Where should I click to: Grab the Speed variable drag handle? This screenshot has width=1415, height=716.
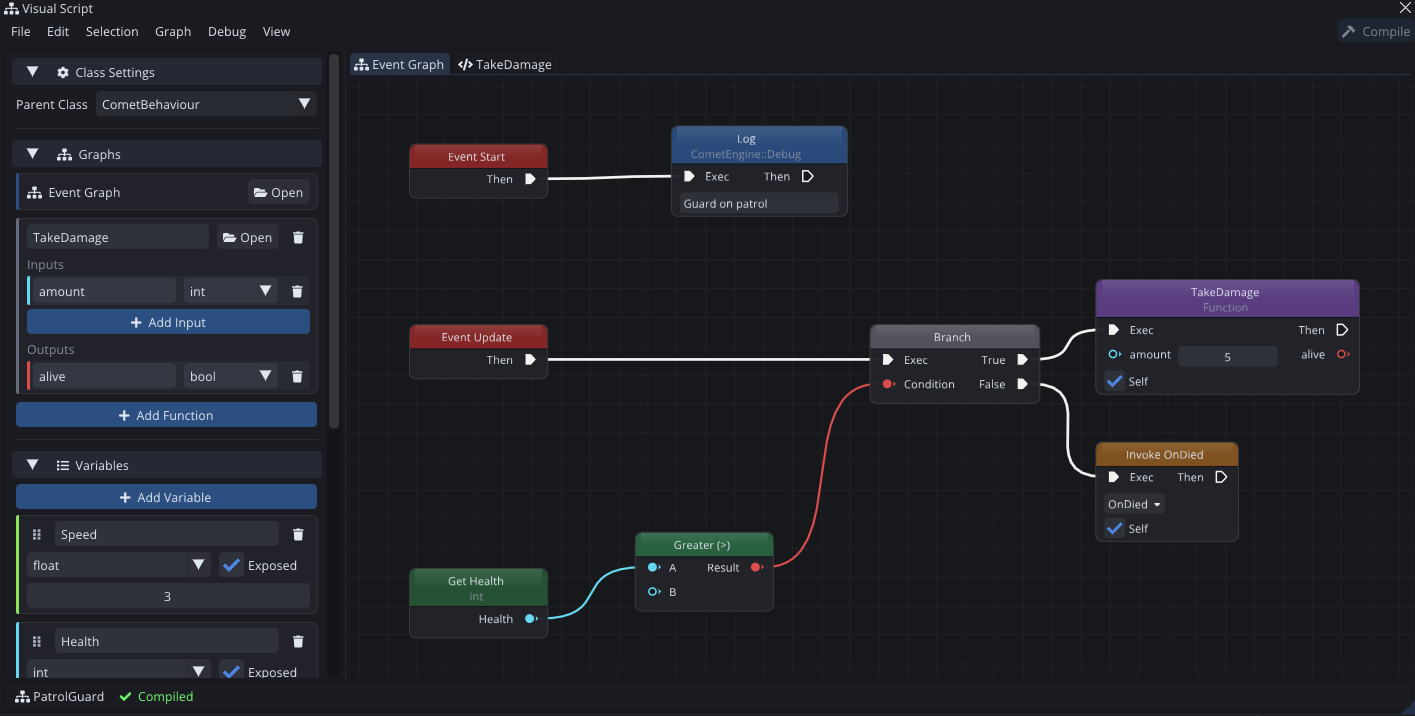coord(37,534)
